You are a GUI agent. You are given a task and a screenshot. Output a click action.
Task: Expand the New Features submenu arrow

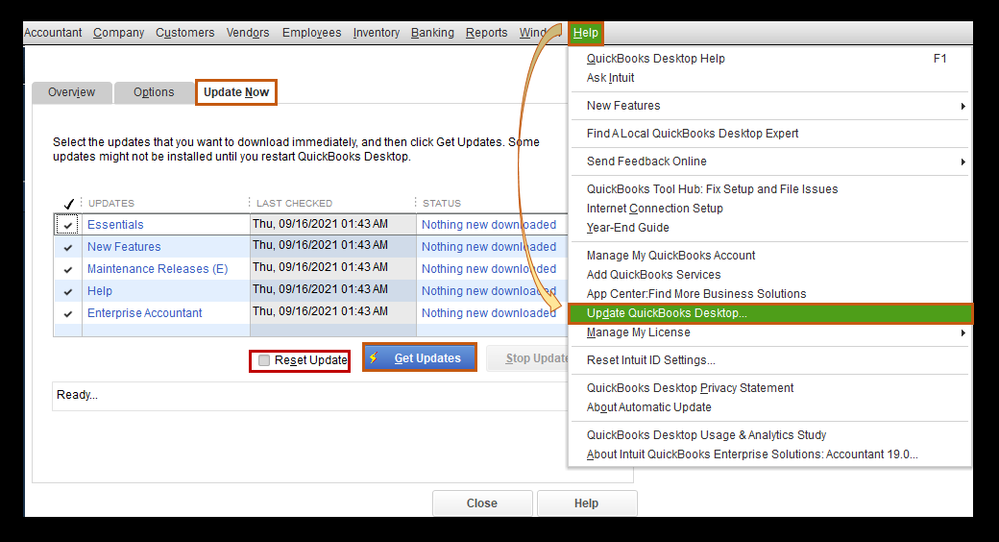click(963, 106)
